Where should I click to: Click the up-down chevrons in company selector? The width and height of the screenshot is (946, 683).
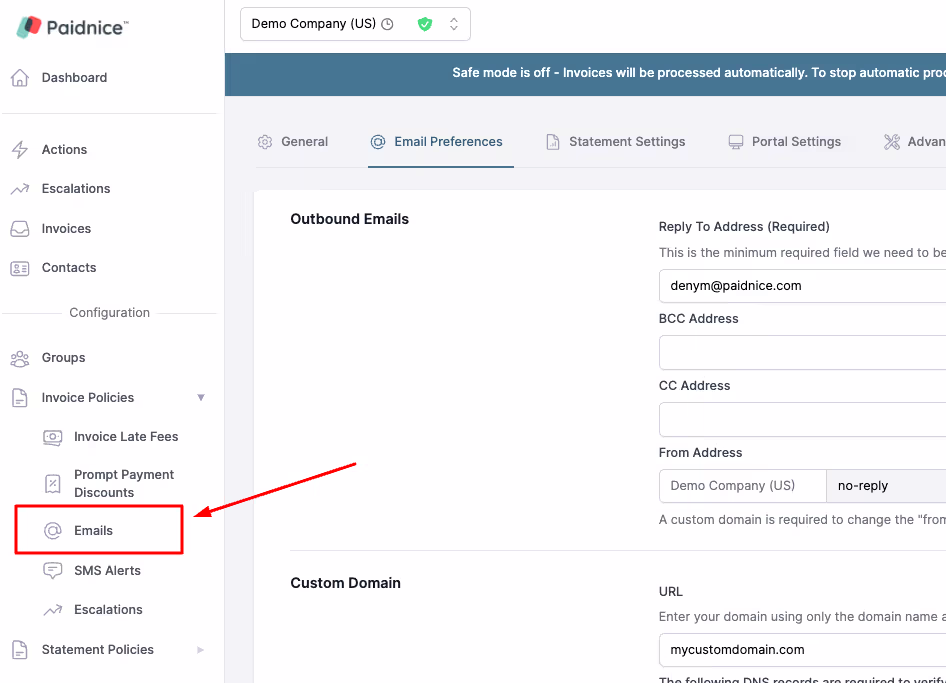pyautogui.click(x=454, y=24)
